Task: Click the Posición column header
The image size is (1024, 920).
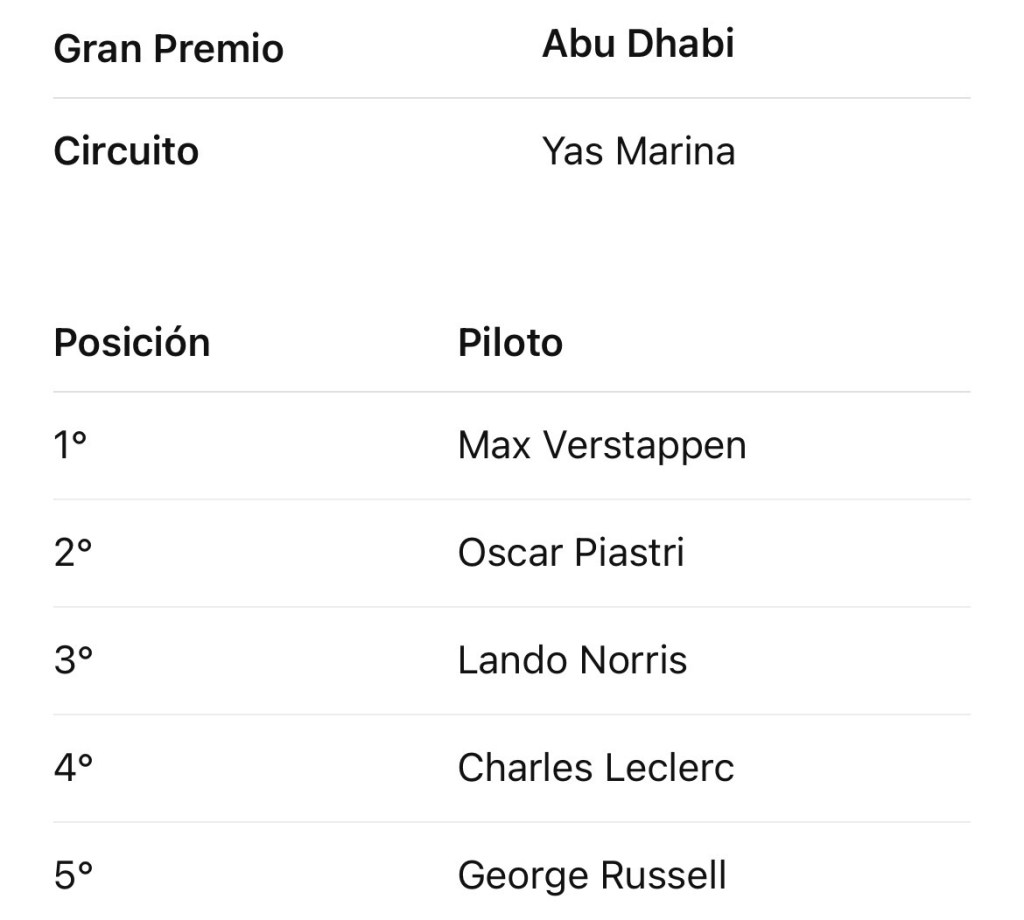Action: point(132,343)
